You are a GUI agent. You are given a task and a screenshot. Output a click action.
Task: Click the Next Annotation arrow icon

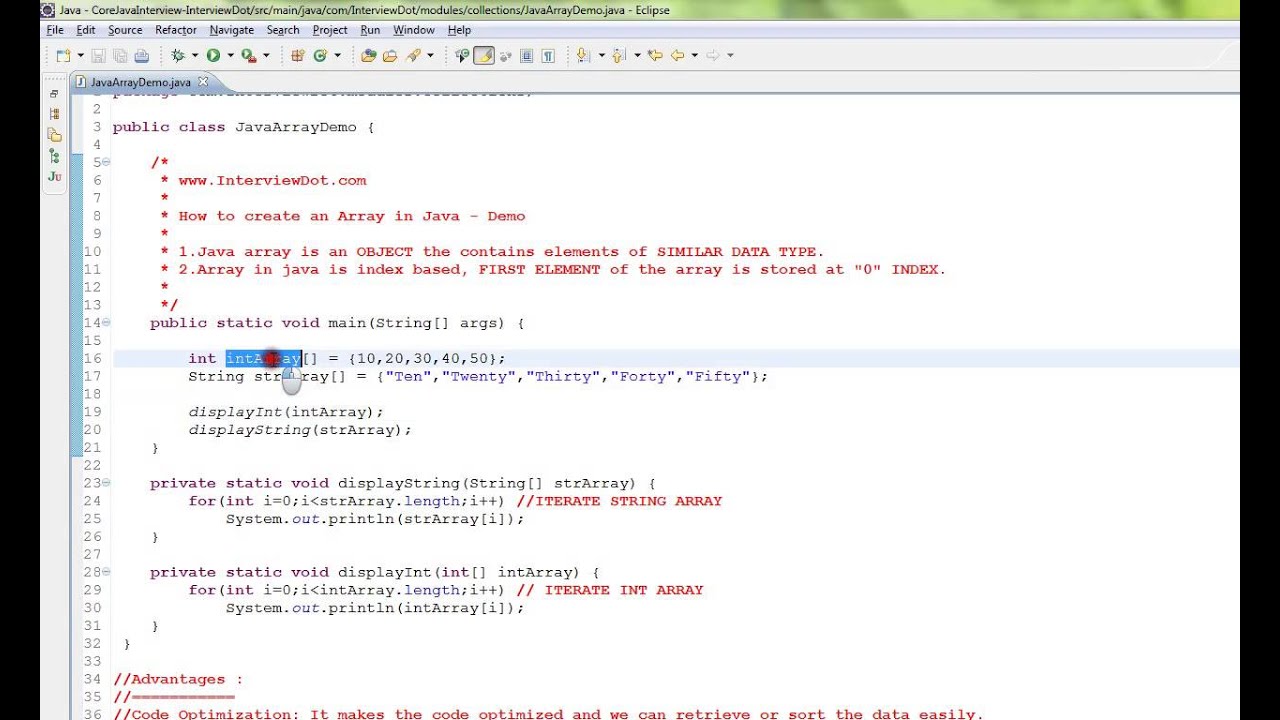(583, 56)
